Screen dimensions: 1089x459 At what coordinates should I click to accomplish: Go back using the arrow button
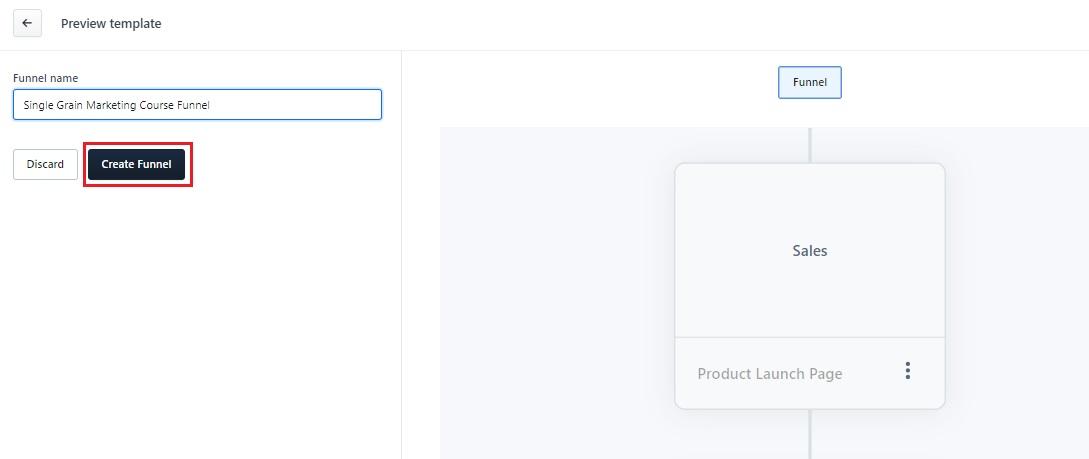pyautogui.click(x=27, y=23)
